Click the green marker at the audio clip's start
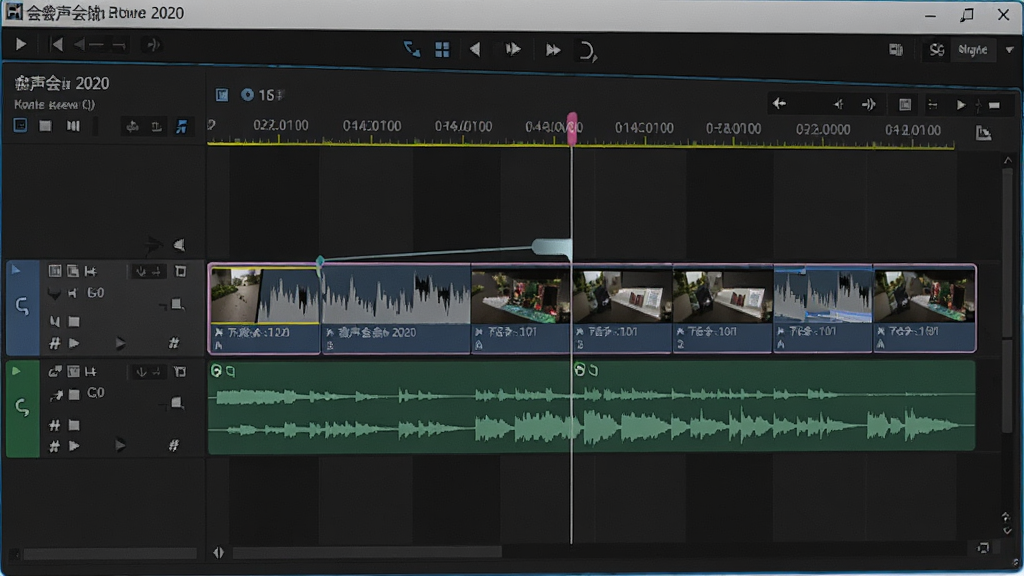 [x=216, y=371]
